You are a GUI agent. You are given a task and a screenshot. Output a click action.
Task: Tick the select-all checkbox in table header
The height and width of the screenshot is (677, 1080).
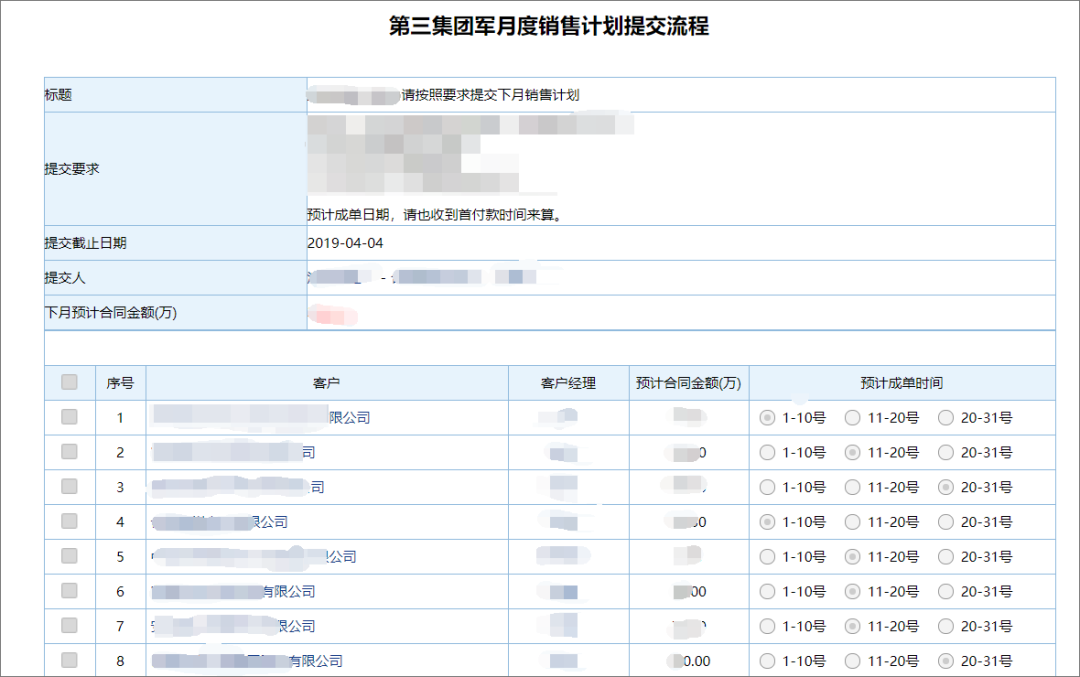pyautogui.click(x=69, y=382)
